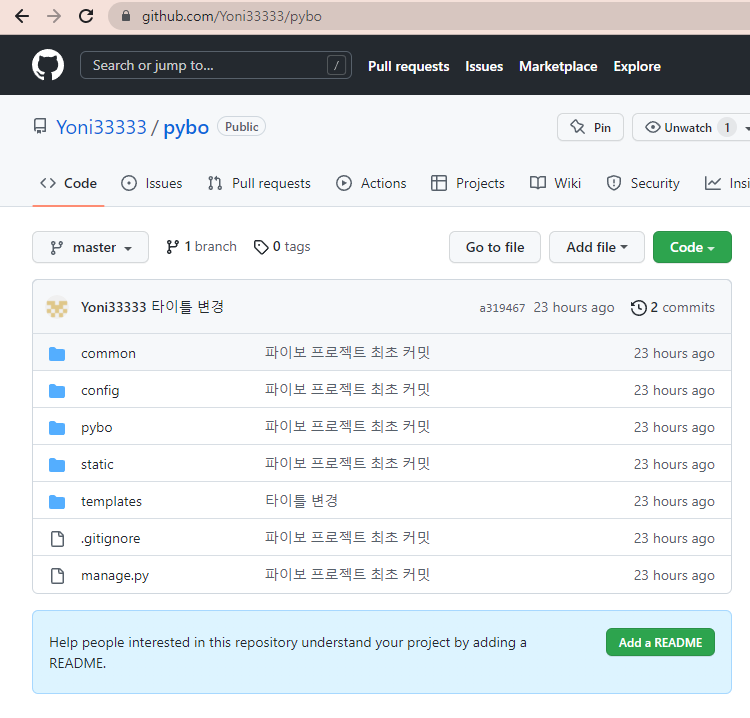Screen dimensions: 750x718
Task: Open the master branch dropdown
Action: [x=90, y=247]
